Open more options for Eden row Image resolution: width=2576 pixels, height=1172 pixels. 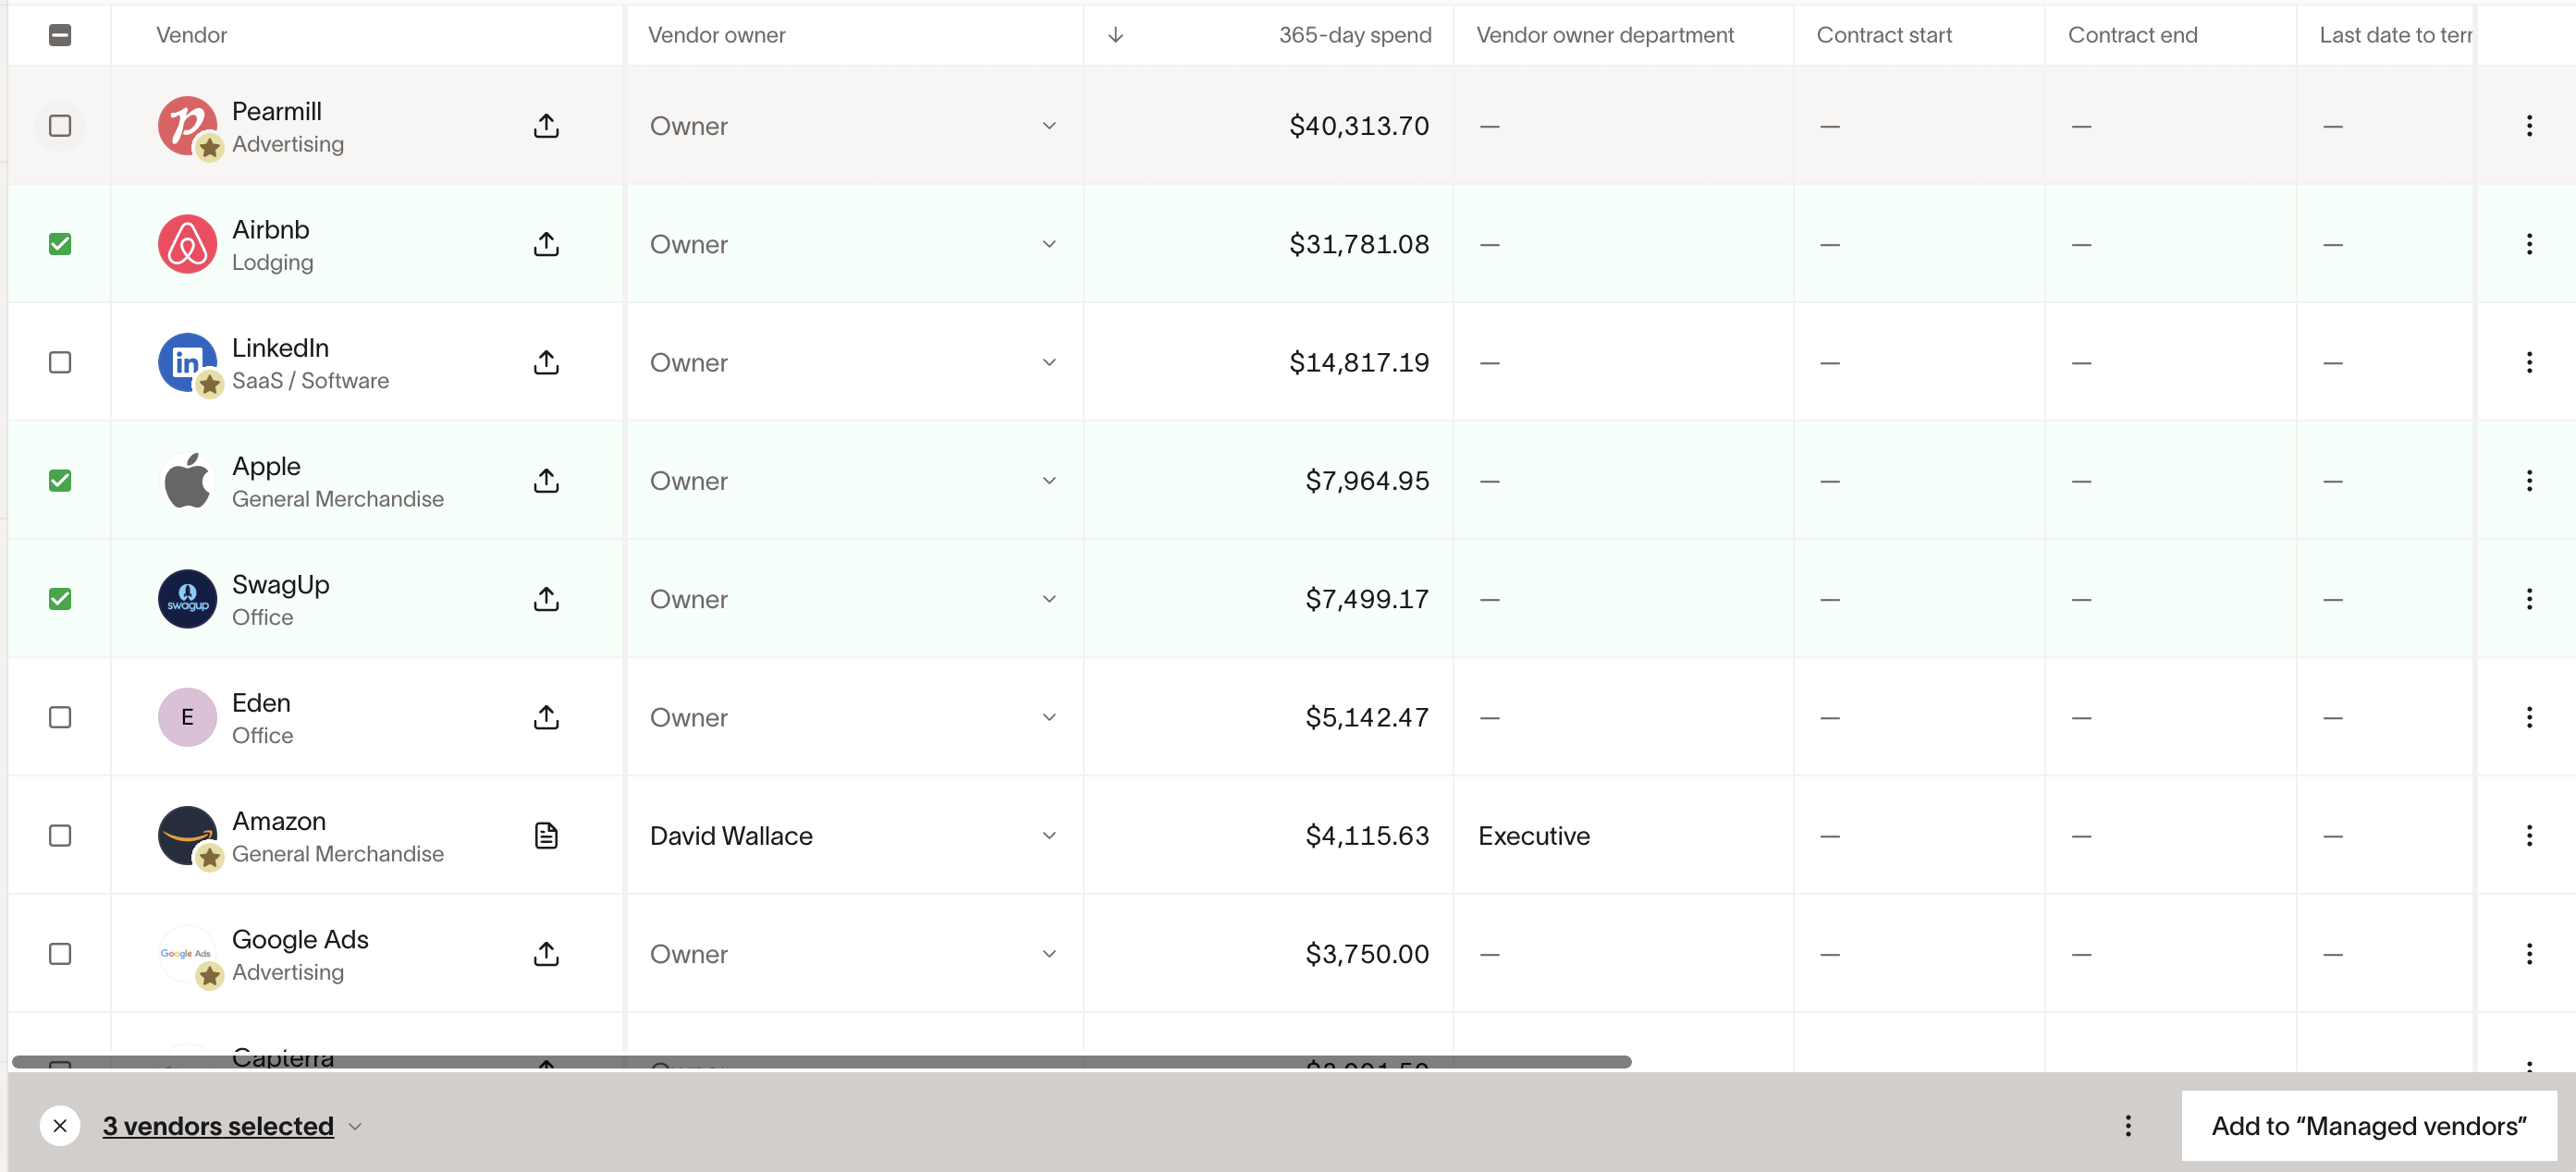[x=2529, y=717]
